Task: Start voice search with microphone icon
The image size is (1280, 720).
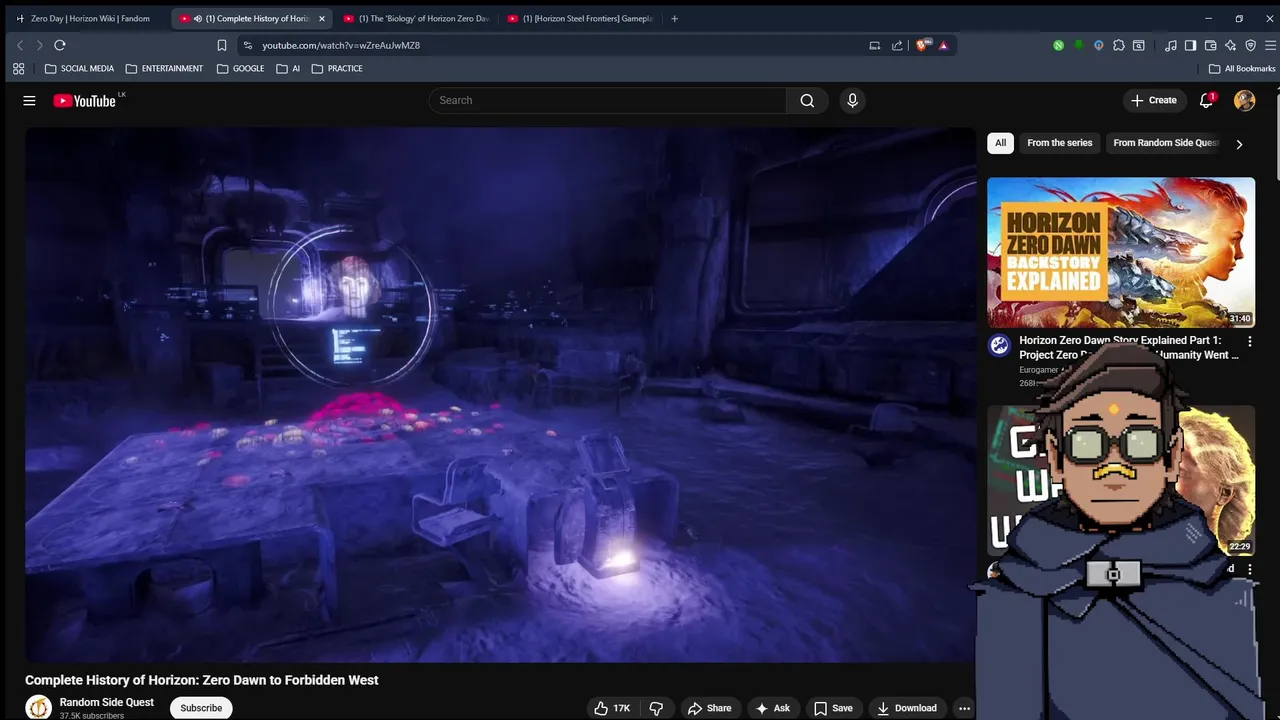Action: click(x=852, y=100)
